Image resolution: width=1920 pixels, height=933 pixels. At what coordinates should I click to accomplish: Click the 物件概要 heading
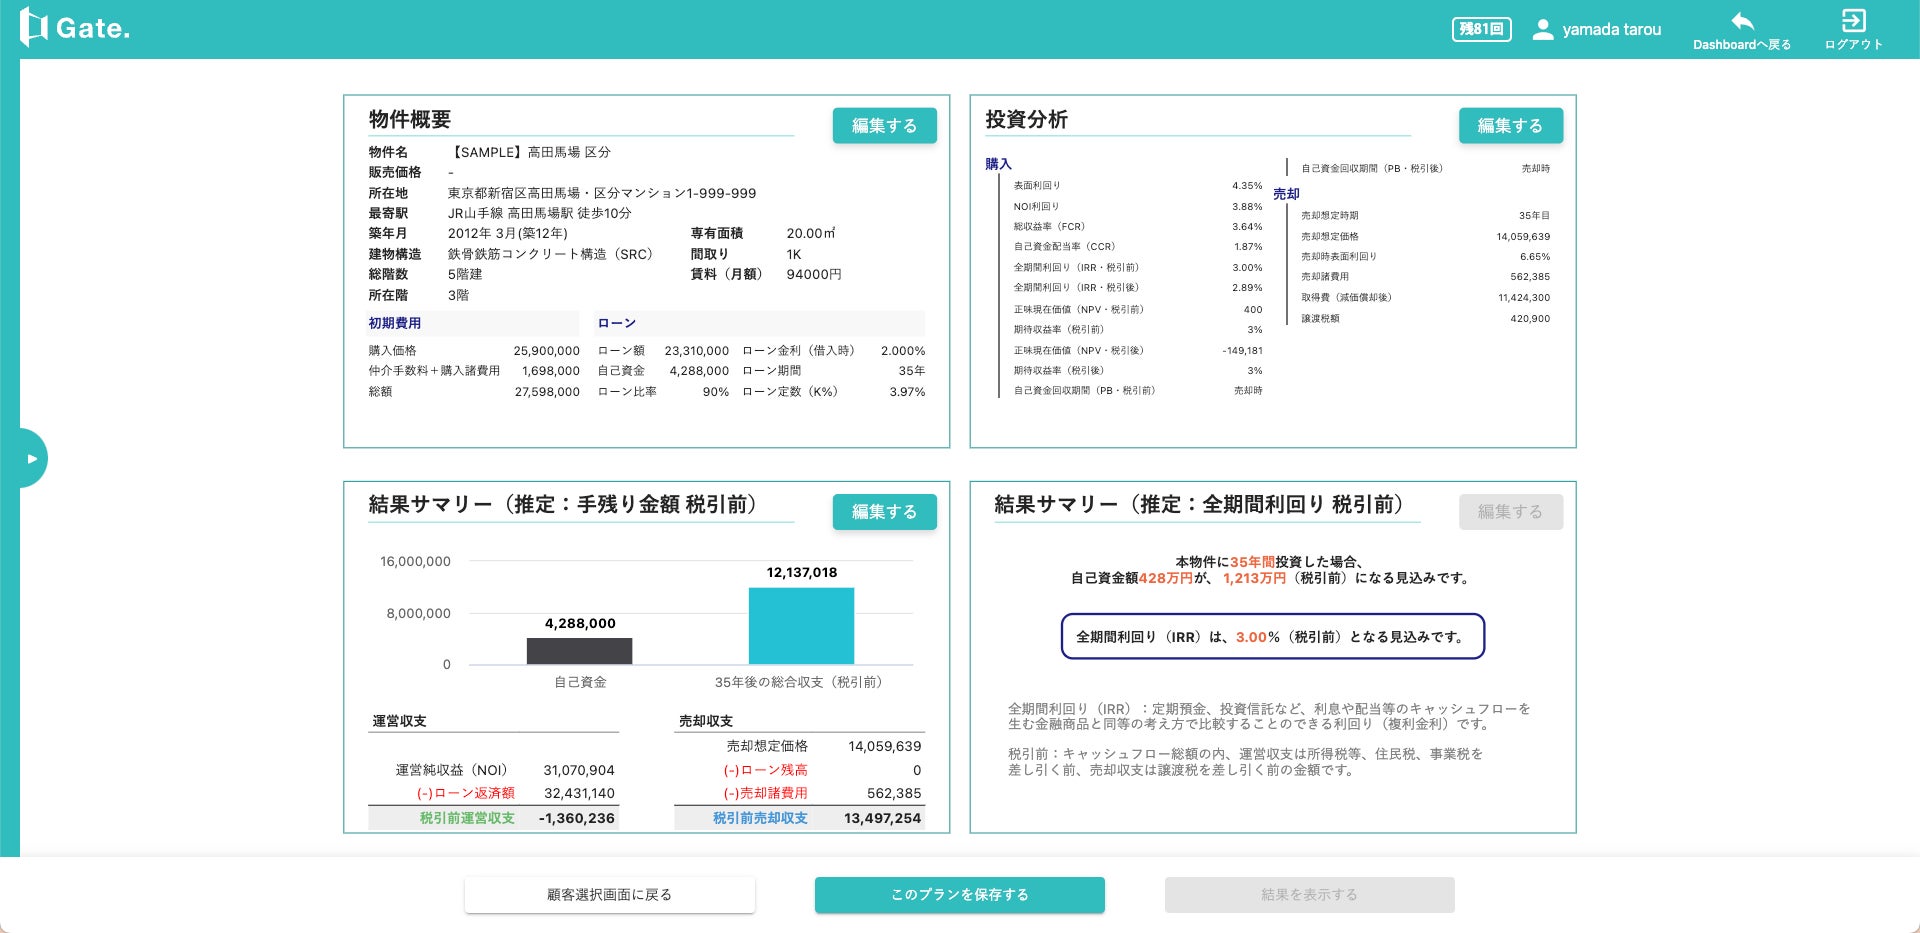coord(410,120)
